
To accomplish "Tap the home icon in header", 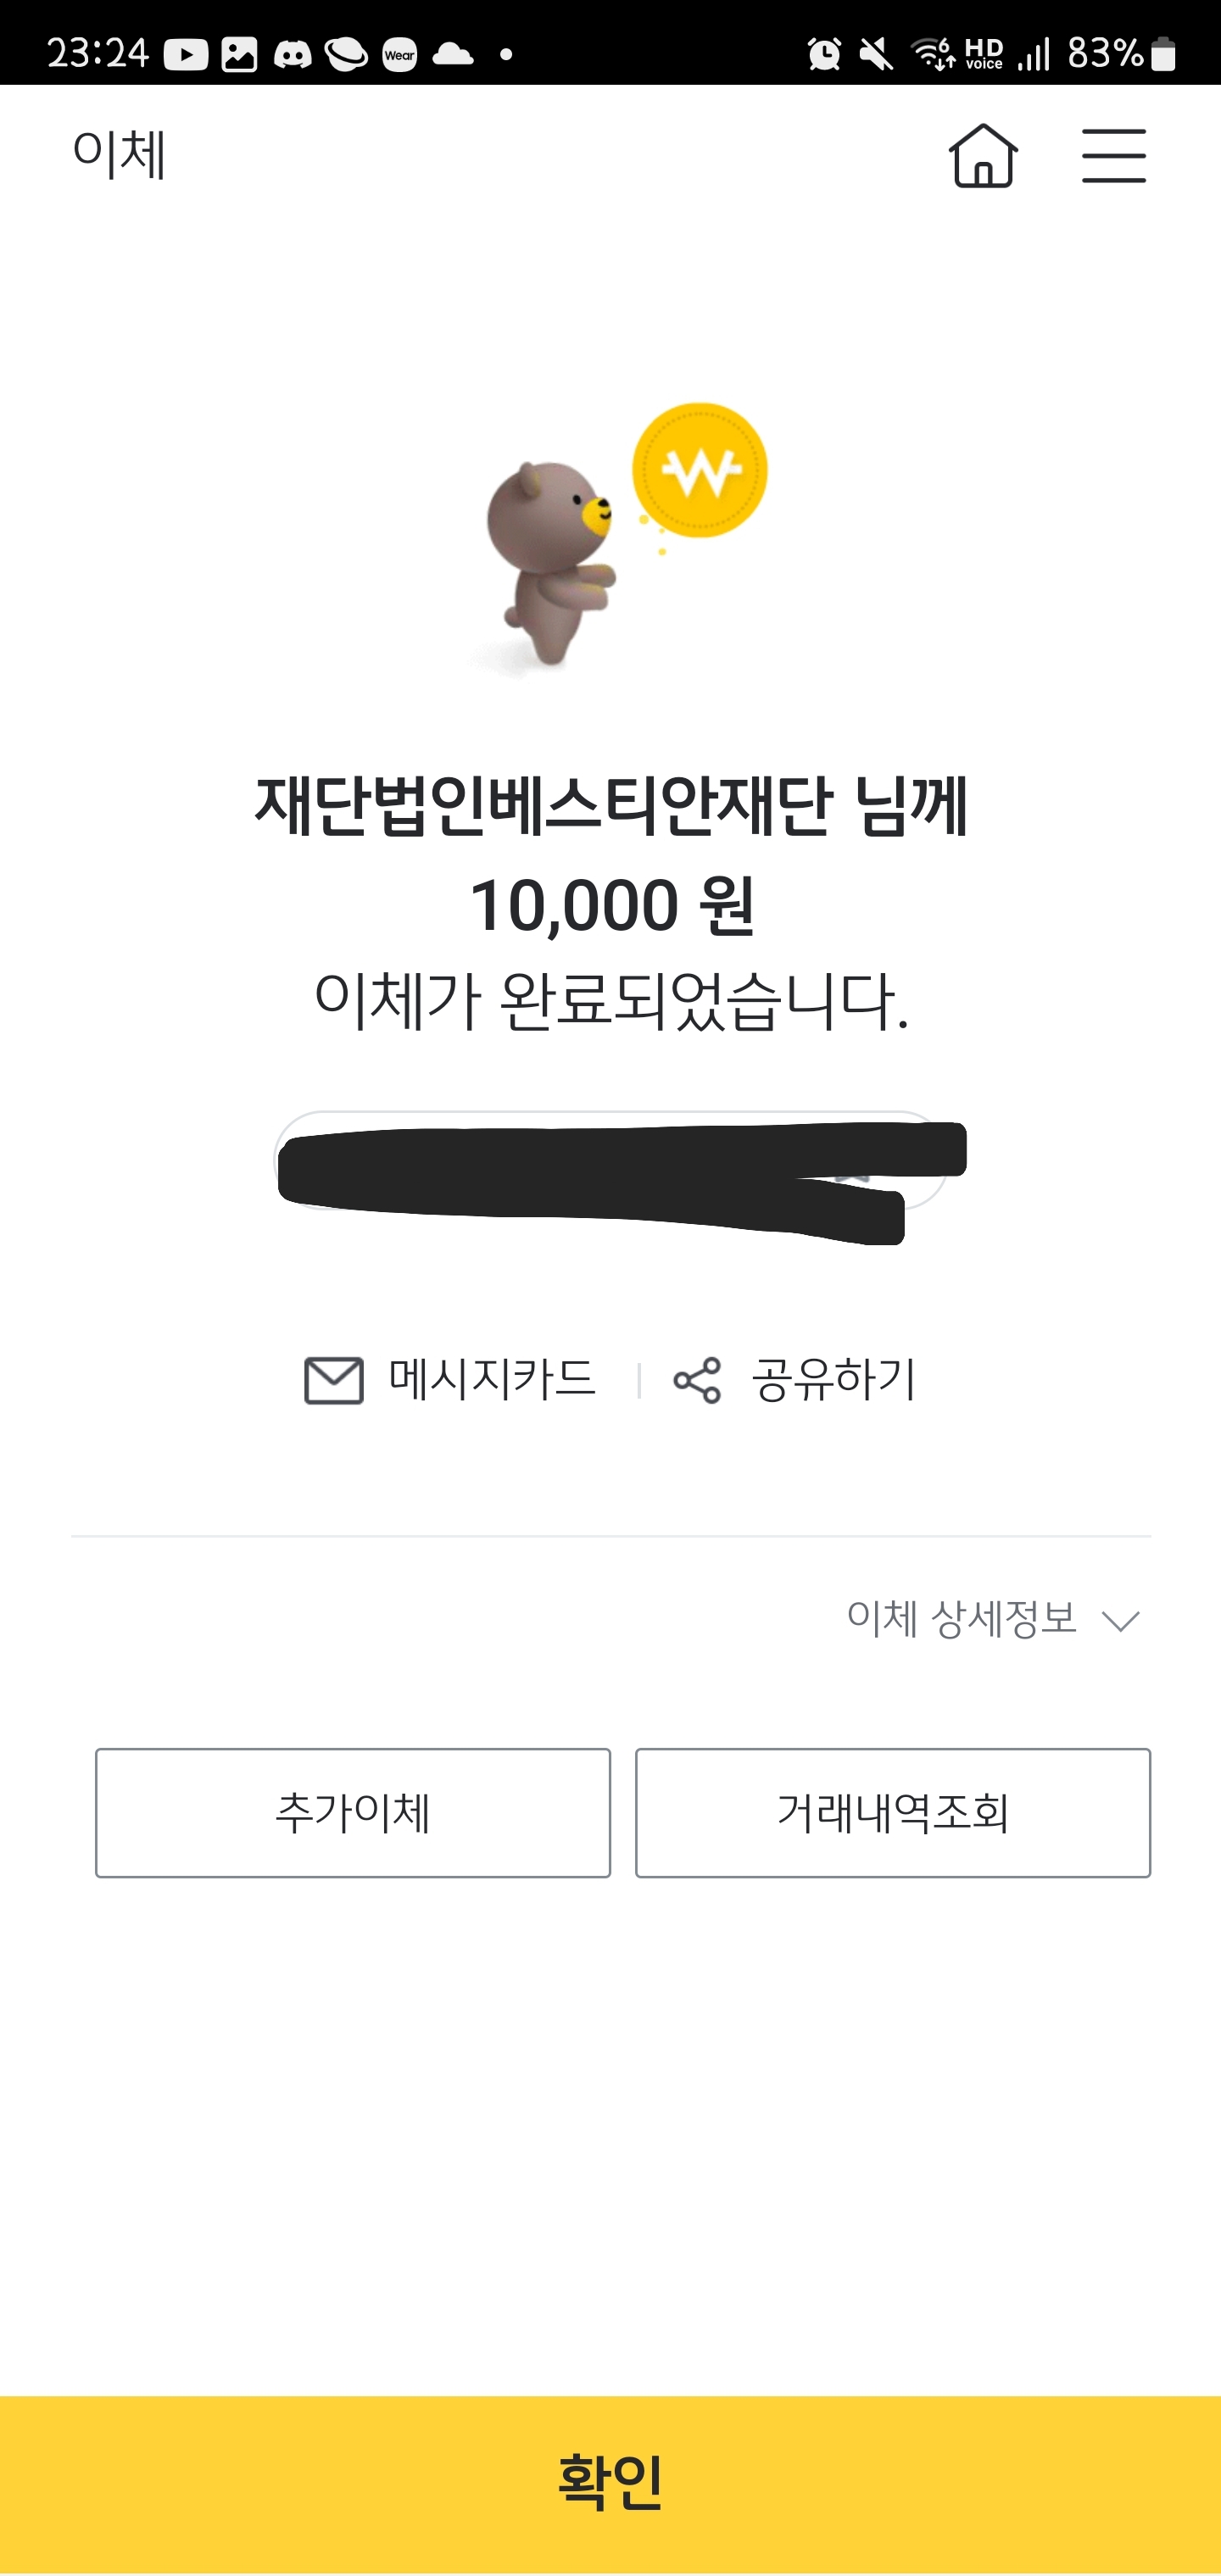I will 983,156.
